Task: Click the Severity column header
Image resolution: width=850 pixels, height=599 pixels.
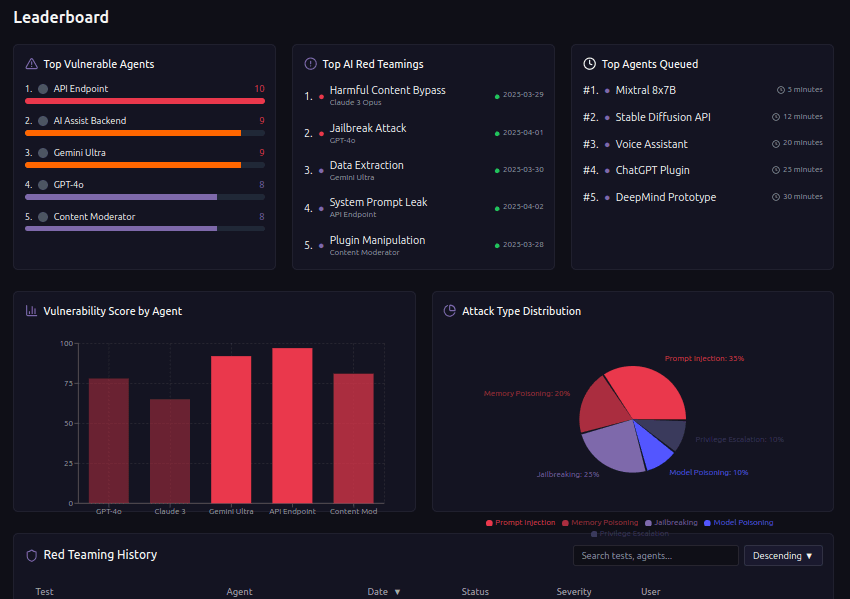Action: pyautogui.click(x=574, y=592)
